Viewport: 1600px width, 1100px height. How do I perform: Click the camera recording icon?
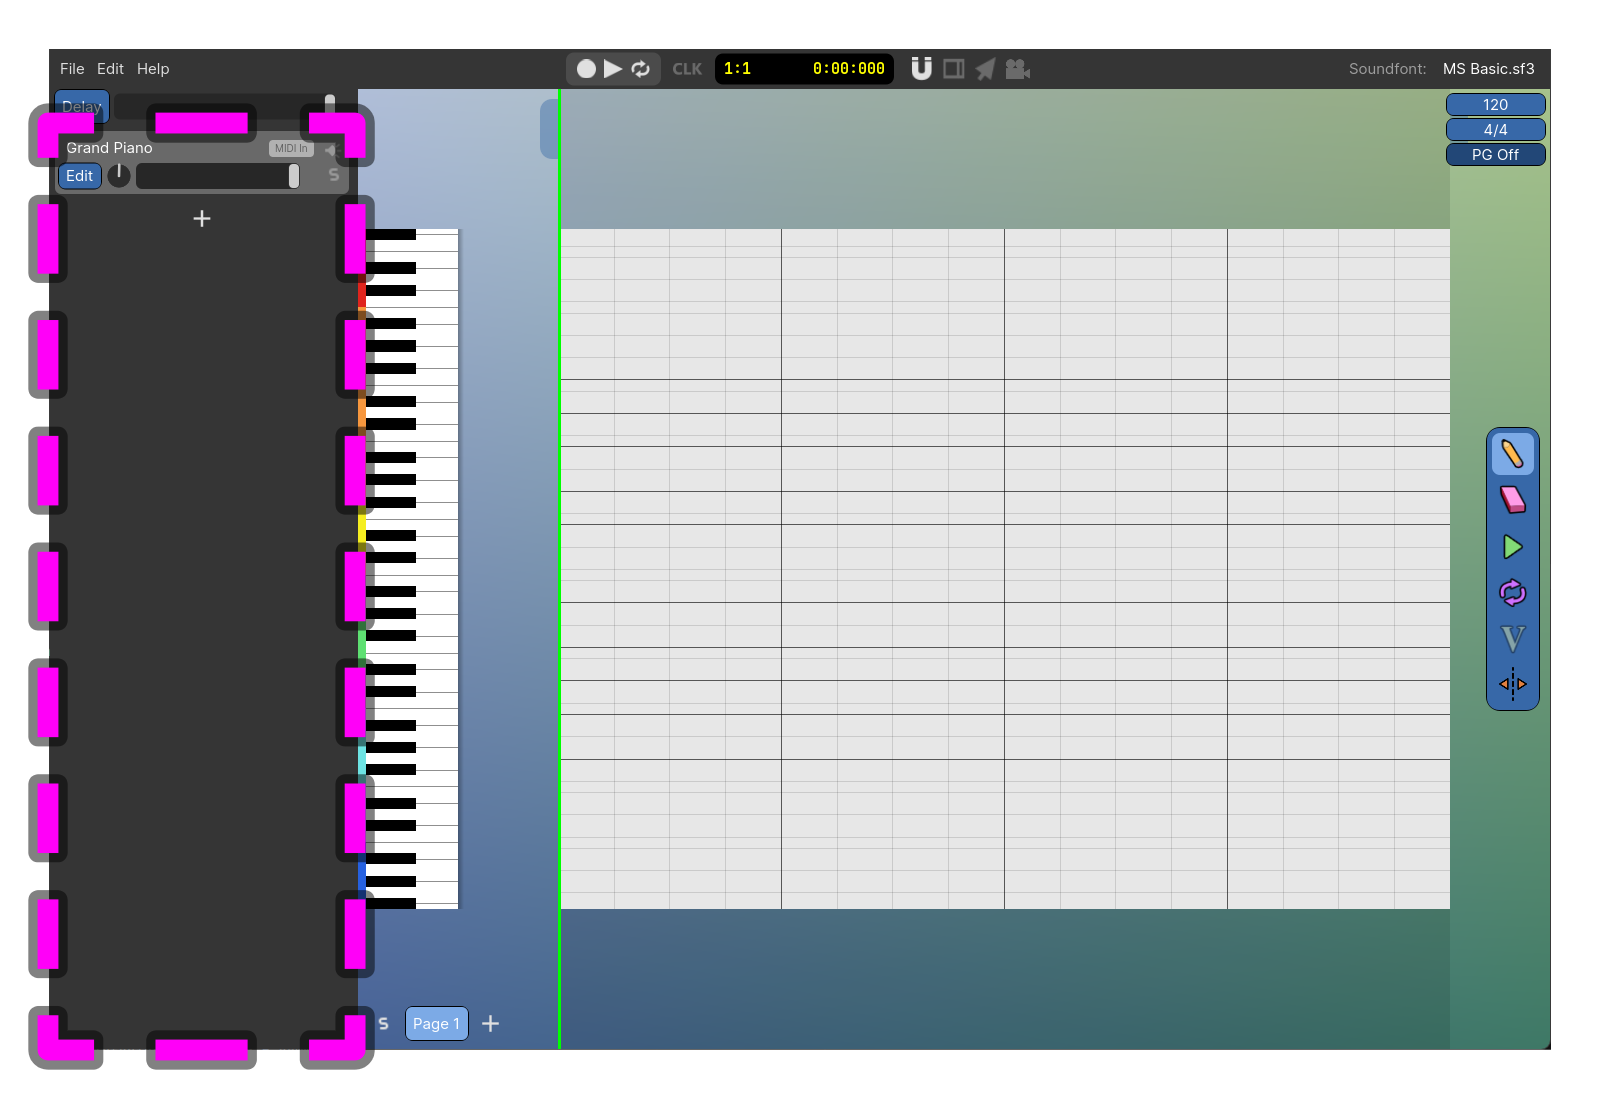(x=1017, y=69)
